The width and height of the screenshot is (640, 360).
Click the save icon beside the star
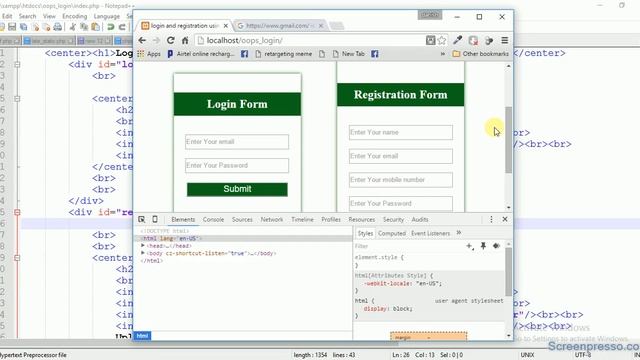coord(430,40)
